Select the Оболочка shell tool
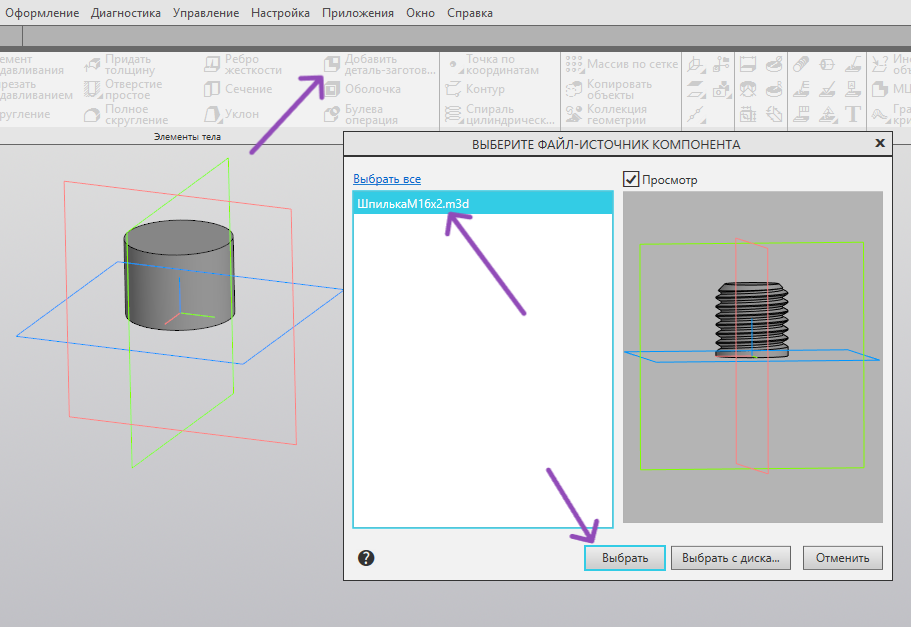Viewport: 911px width, 627px height. pyautogui.click(x=332, y=89)
